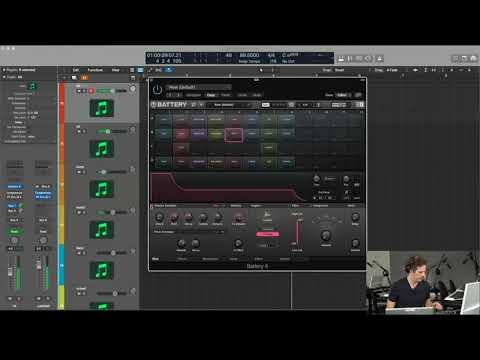The height and width of the screenshot is (360, 480).
Task: Click the fifth track pan knob
Action: [133, 251]
